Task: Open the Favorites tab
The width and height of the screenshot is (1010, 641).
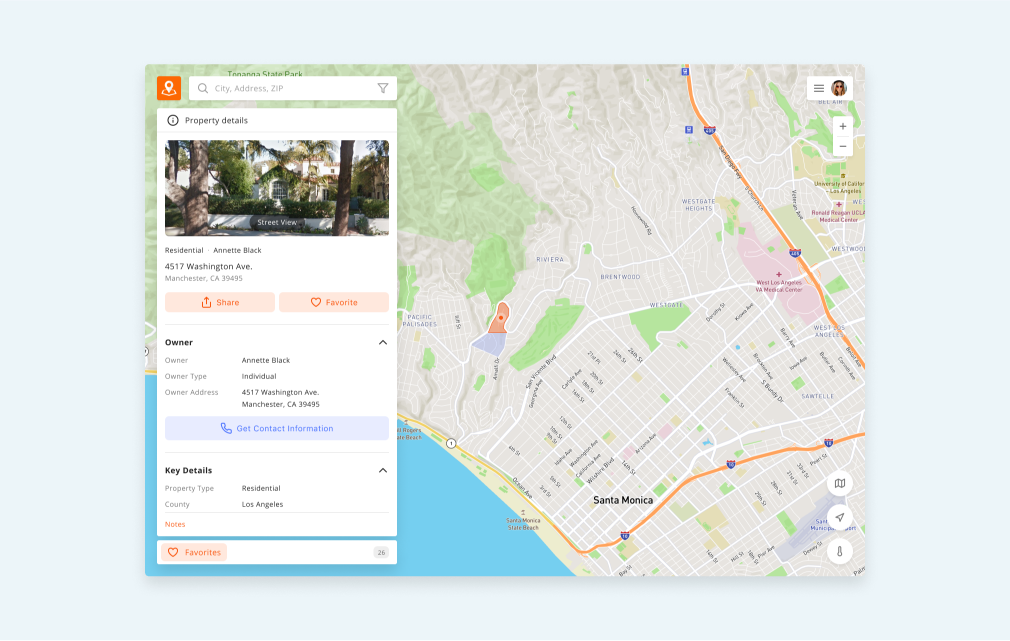Action: (194, 553)
